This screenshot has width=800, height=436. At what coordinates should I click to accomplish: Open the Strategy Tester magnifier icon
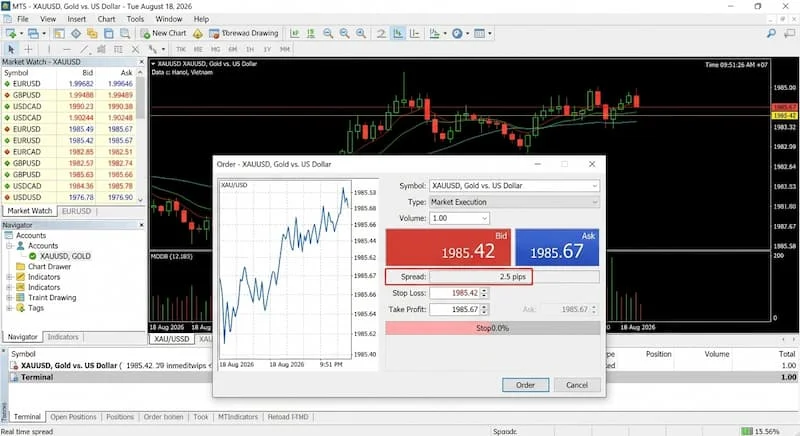click(124, 34)
